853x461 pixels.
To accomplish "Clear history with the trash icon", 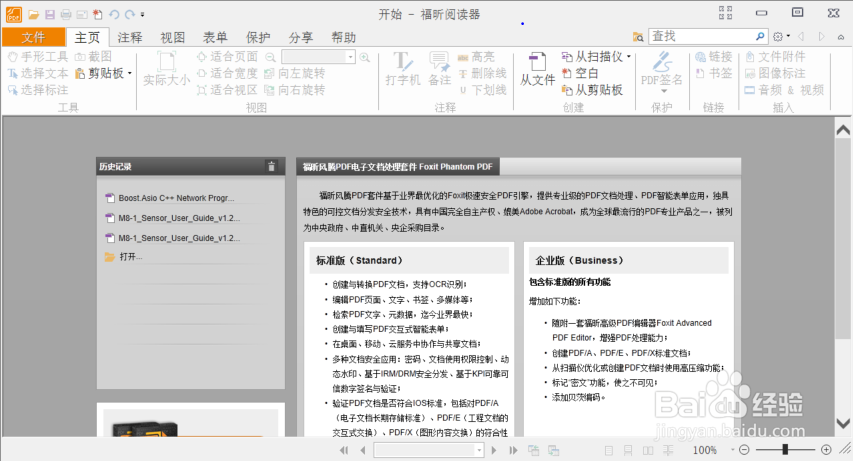I will 271,167.
